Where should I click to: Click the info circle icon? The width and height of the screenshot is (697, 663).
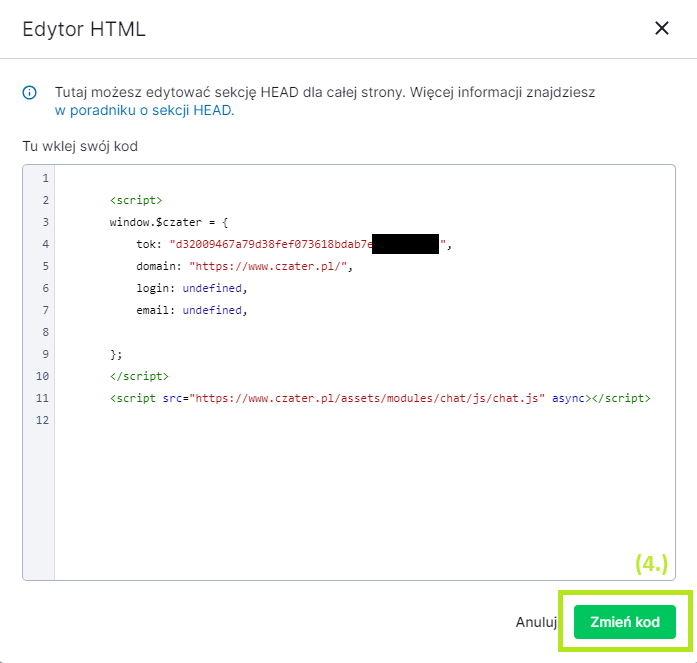[x=30, y=93]
